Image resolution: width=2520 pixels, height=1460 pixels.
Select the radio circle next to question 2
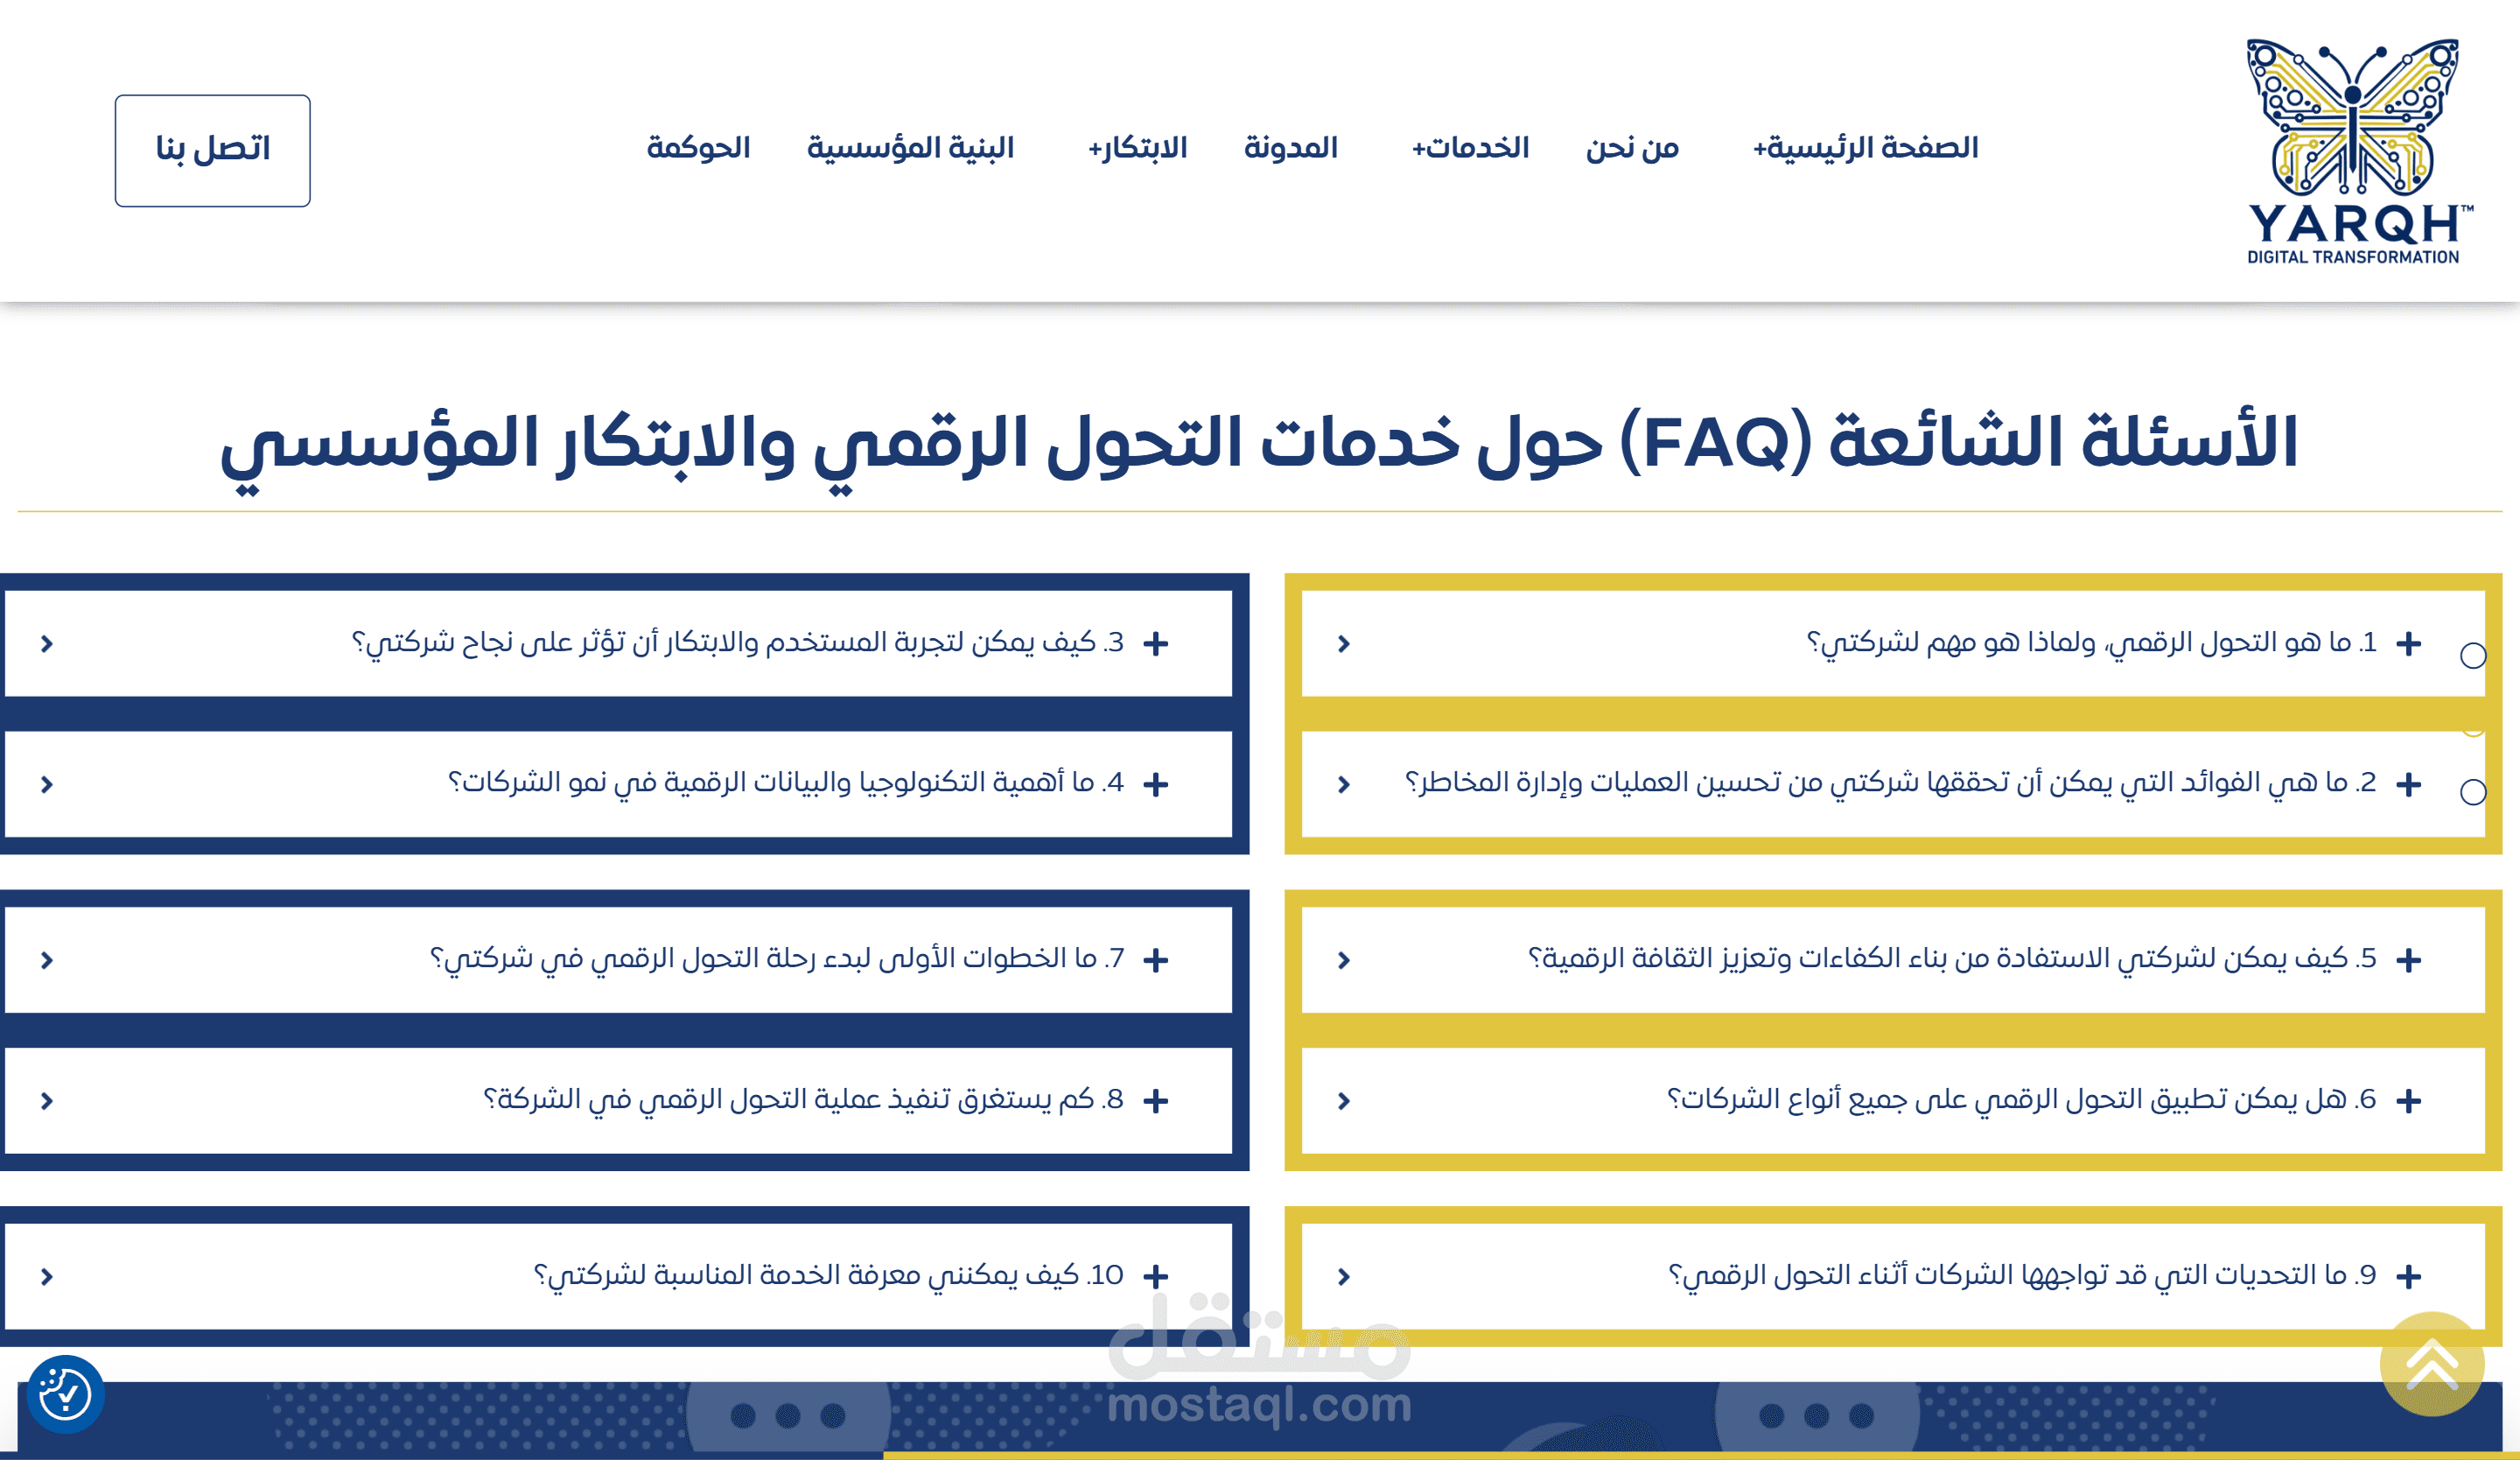pos(2472,792)
